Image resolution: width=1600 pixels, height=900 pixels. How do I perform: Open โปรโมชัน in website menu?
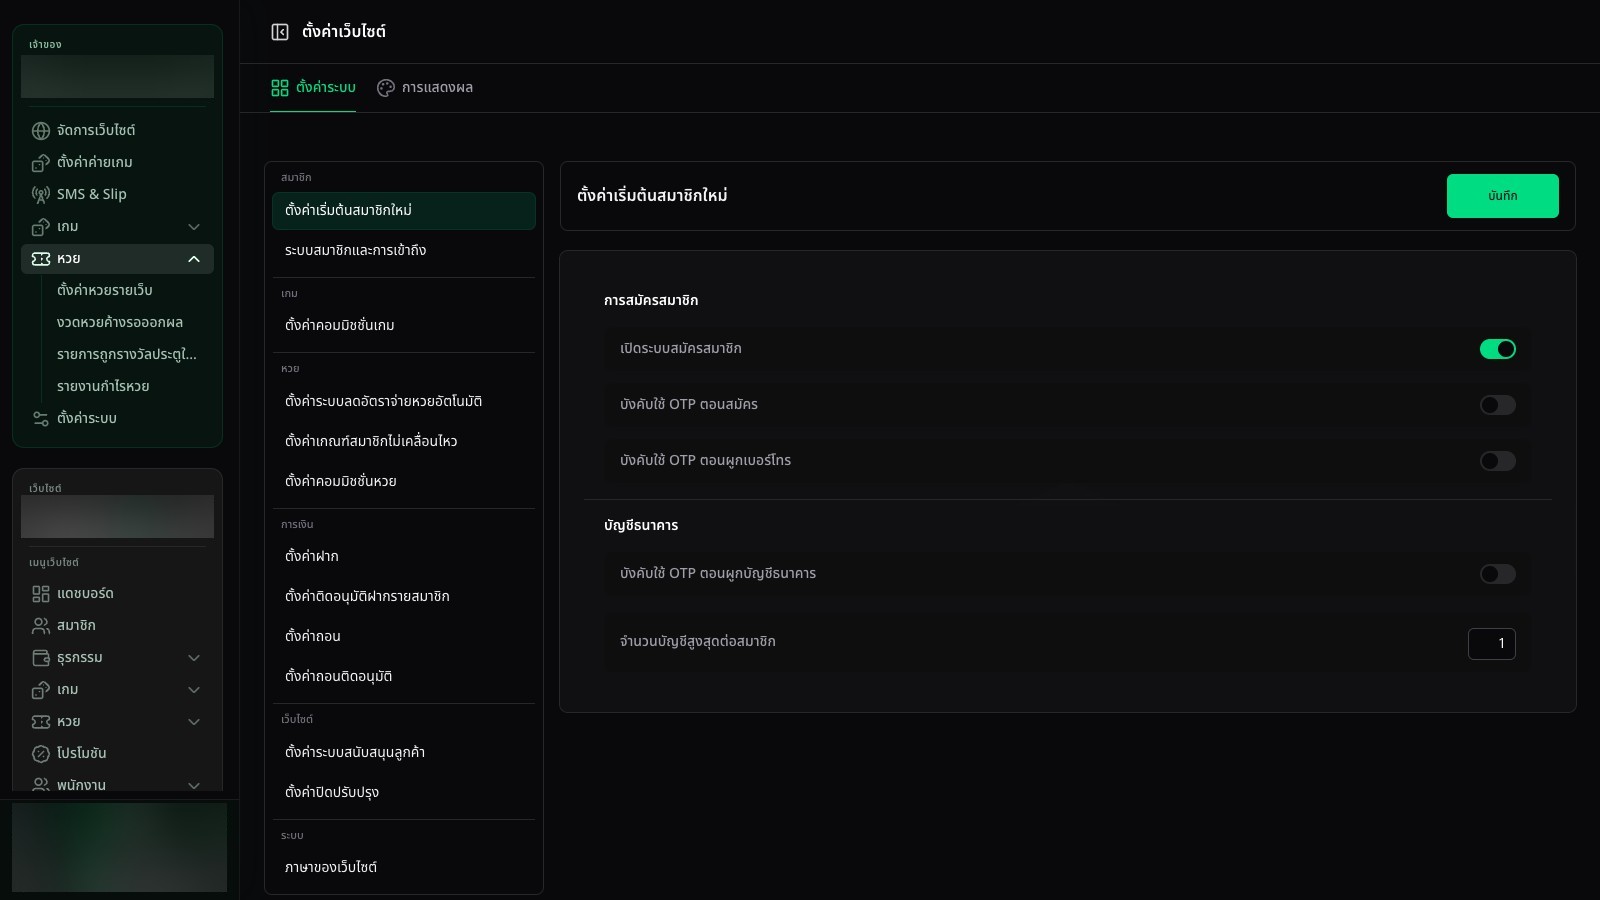[x=117, y=754]
